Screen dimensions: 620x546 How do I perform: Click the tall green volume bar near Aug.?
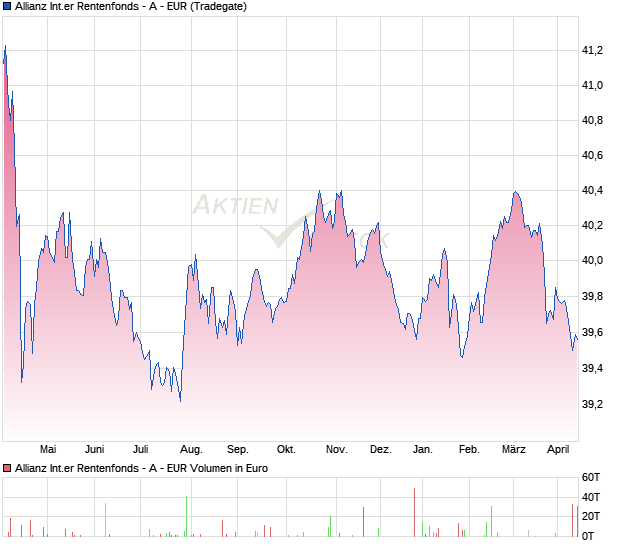(187, 516)
